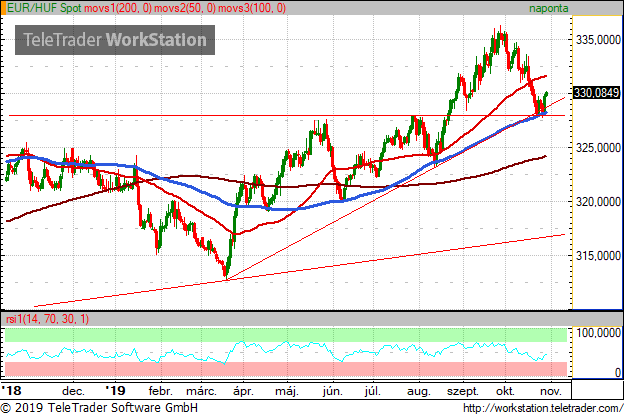Open the workstation.teletrader.com link
This screenshot has height=417, width=624.
pos(543,408)
